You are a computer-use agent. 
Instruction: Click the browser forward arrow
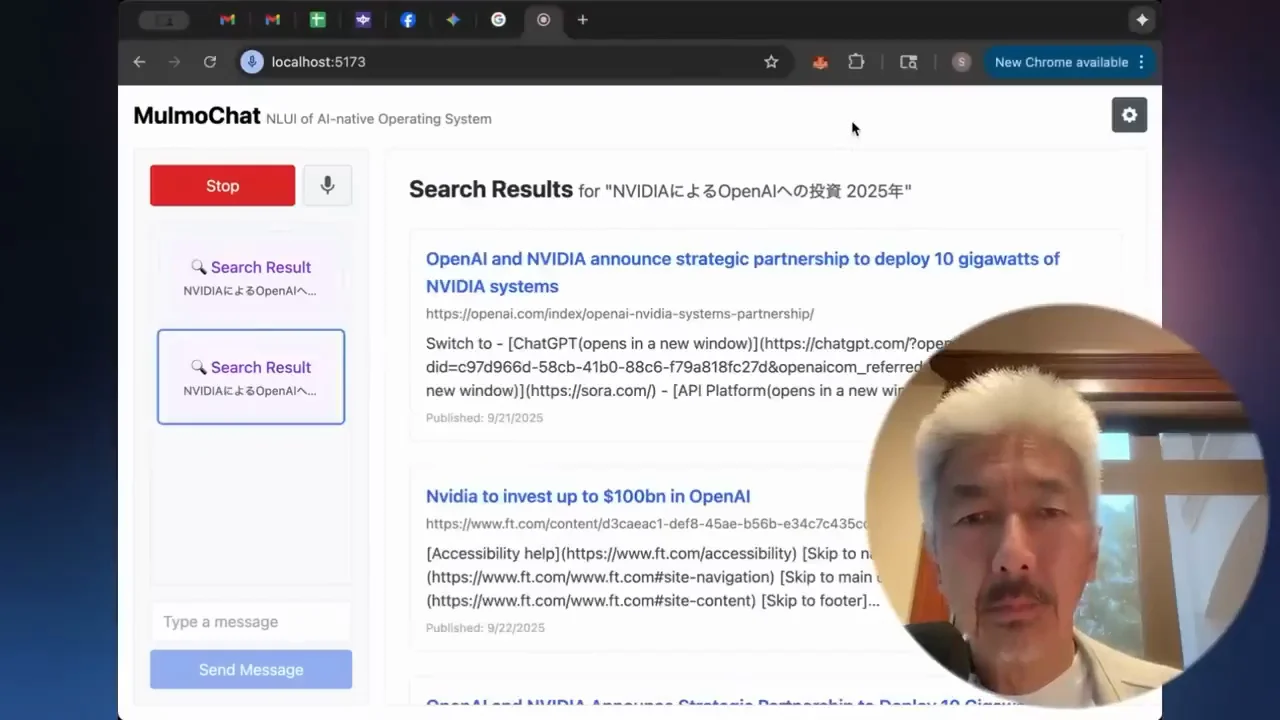coord(175,62)
